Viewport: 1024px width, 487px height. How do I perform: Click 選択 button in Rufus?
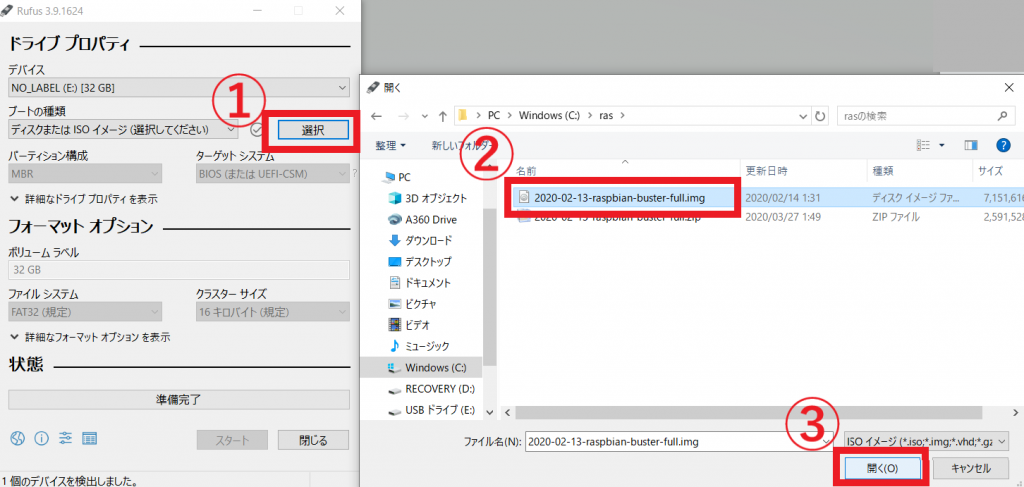(313, 130)
